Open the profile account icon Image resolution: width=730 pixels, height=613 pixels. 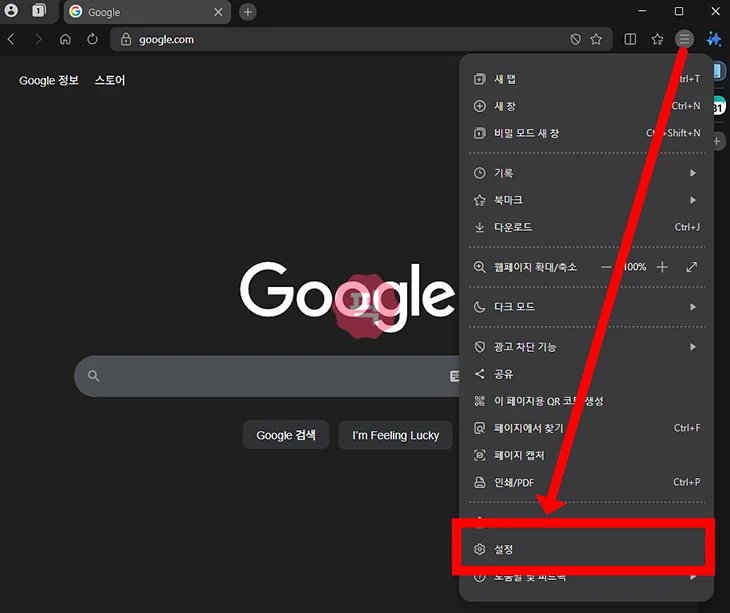click(11, 11)
